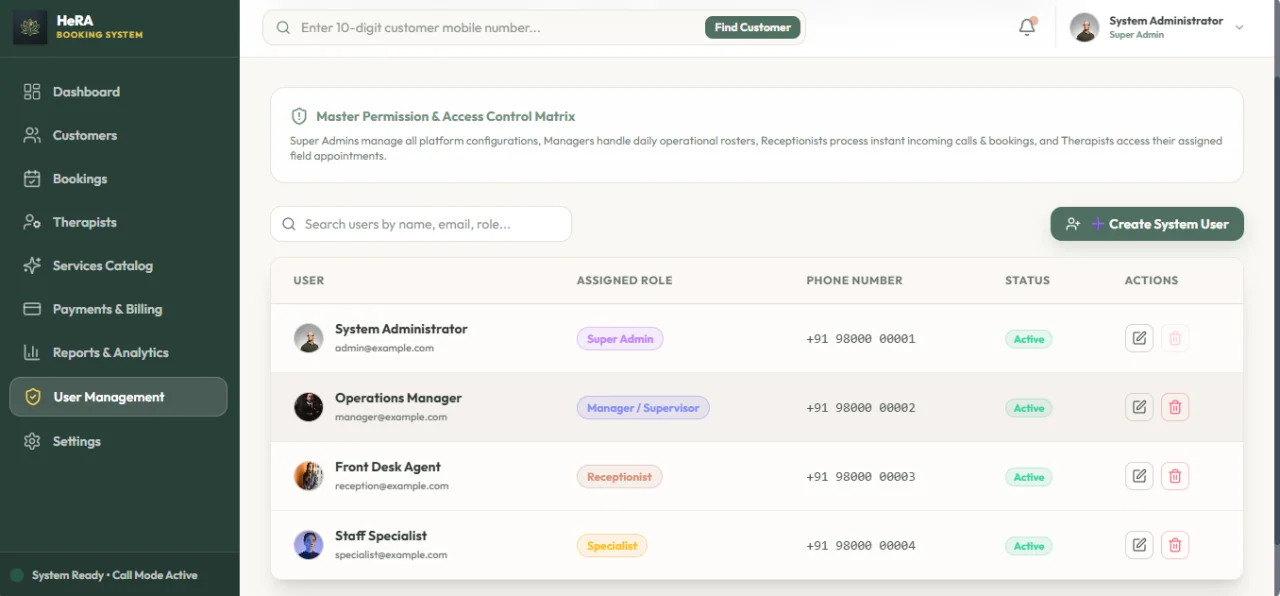Click phone number +91 98000 00001
The image size is (1280, 596).
[x=861, y=339]
